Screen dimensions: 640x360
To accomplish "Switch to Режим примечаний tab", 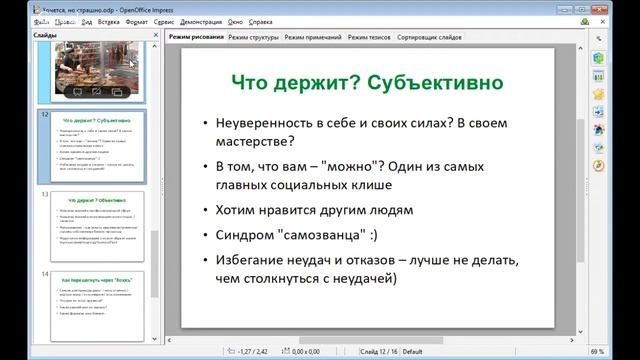I will pyautogui.click(x=313, y=37).
